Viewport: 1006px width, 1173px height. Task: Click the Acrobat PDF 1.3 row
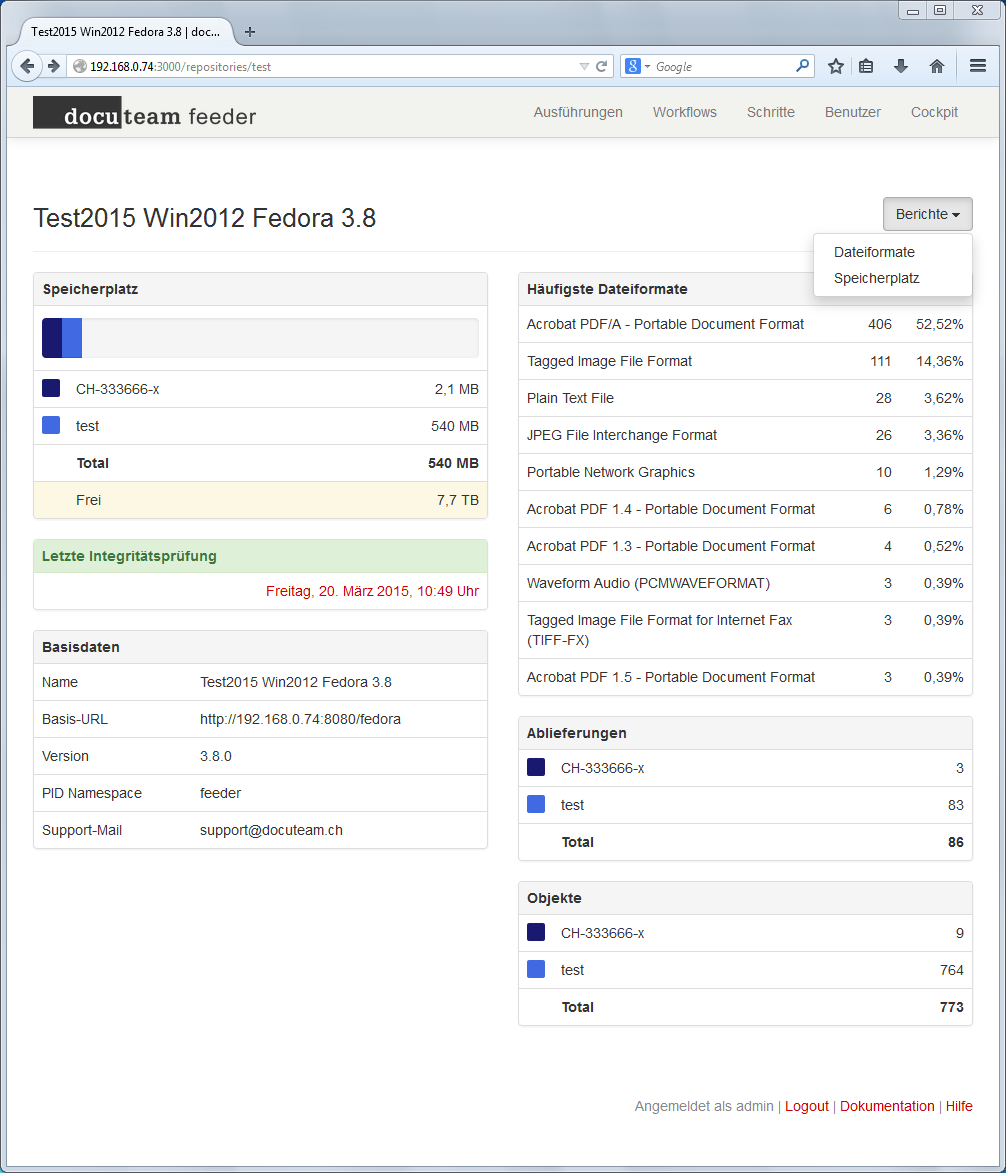coord(745,546)
